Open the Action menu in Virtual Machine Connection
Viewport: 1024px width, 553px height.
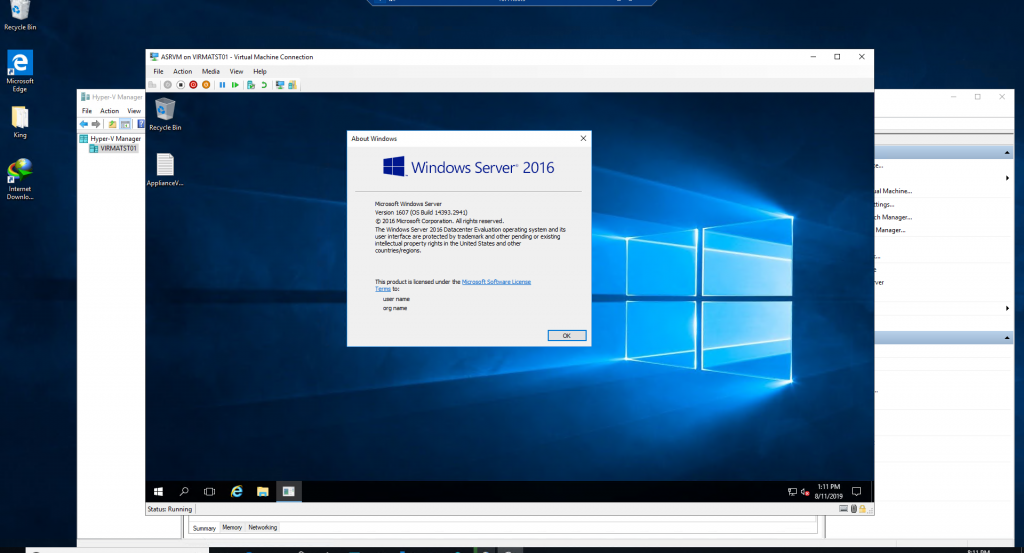tap(182, 71)
